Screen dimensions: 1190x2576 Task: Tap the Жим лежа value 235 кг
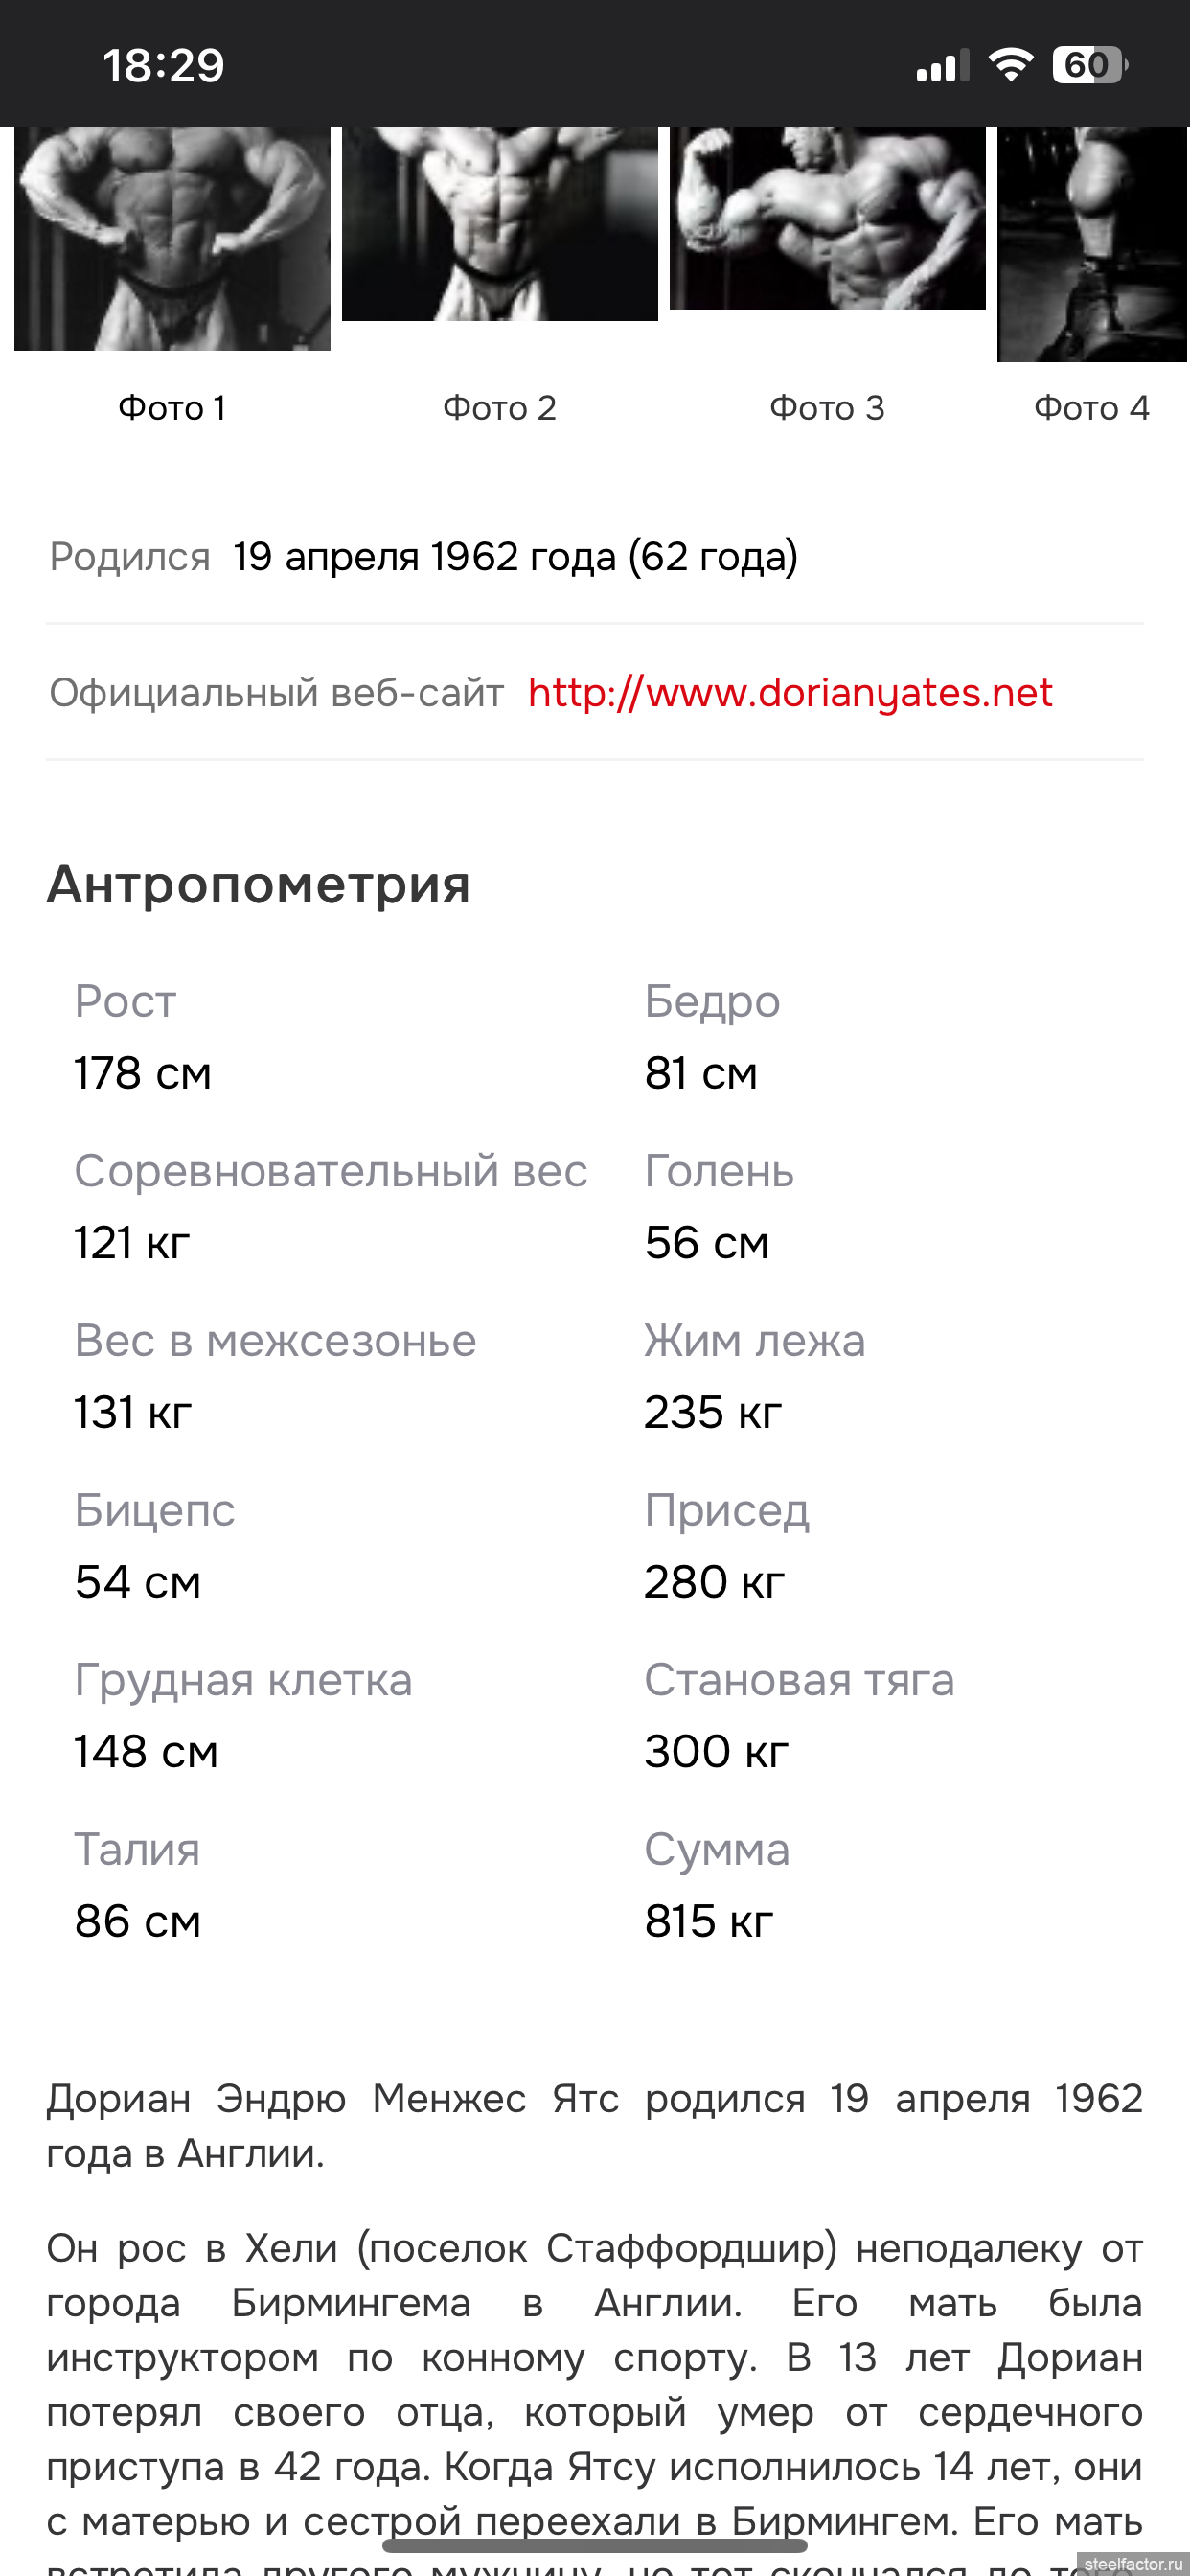tap(713, 1412)
